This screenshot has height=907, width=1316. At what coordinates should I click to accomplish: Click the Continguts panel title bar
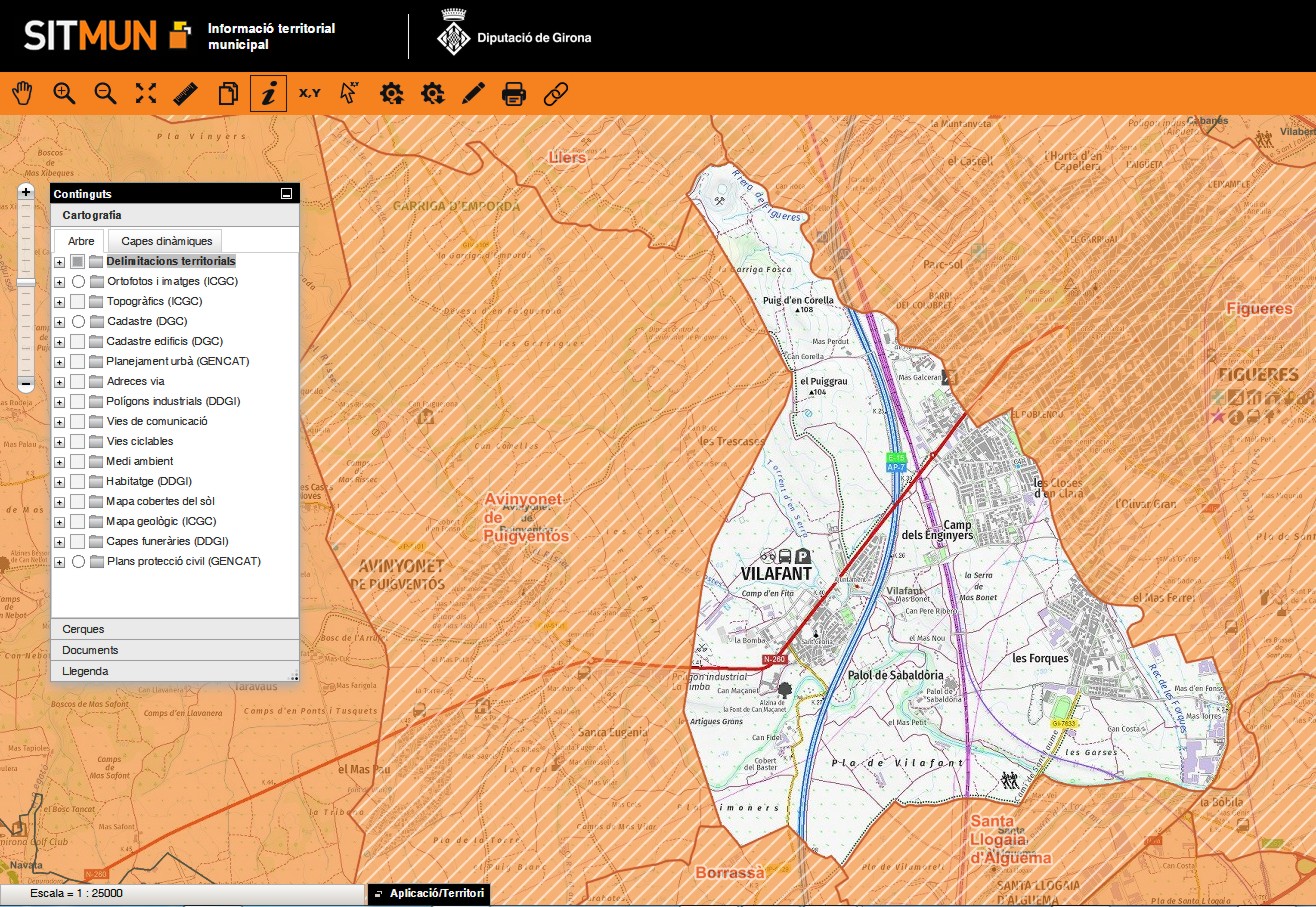click(x=175, y=194)
